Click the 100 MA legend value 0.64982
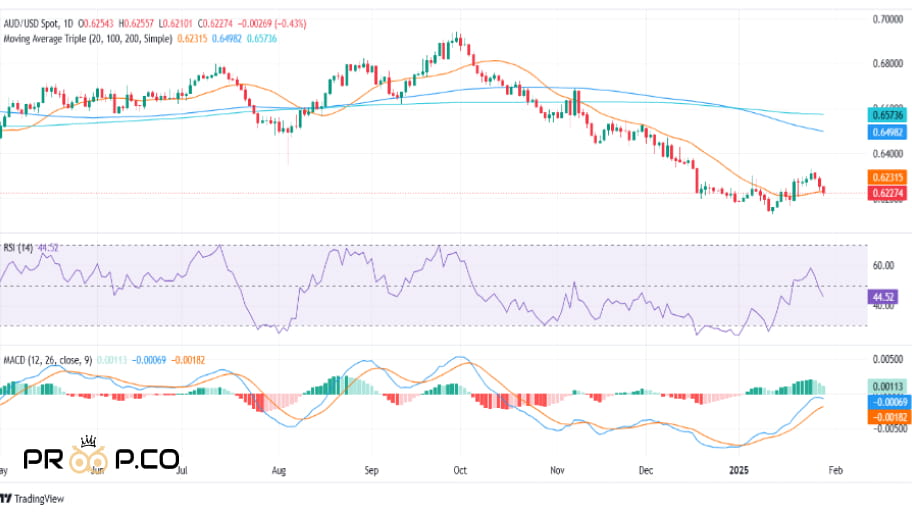Viewport: 912px width, 513px height. (x=227, y=39)
